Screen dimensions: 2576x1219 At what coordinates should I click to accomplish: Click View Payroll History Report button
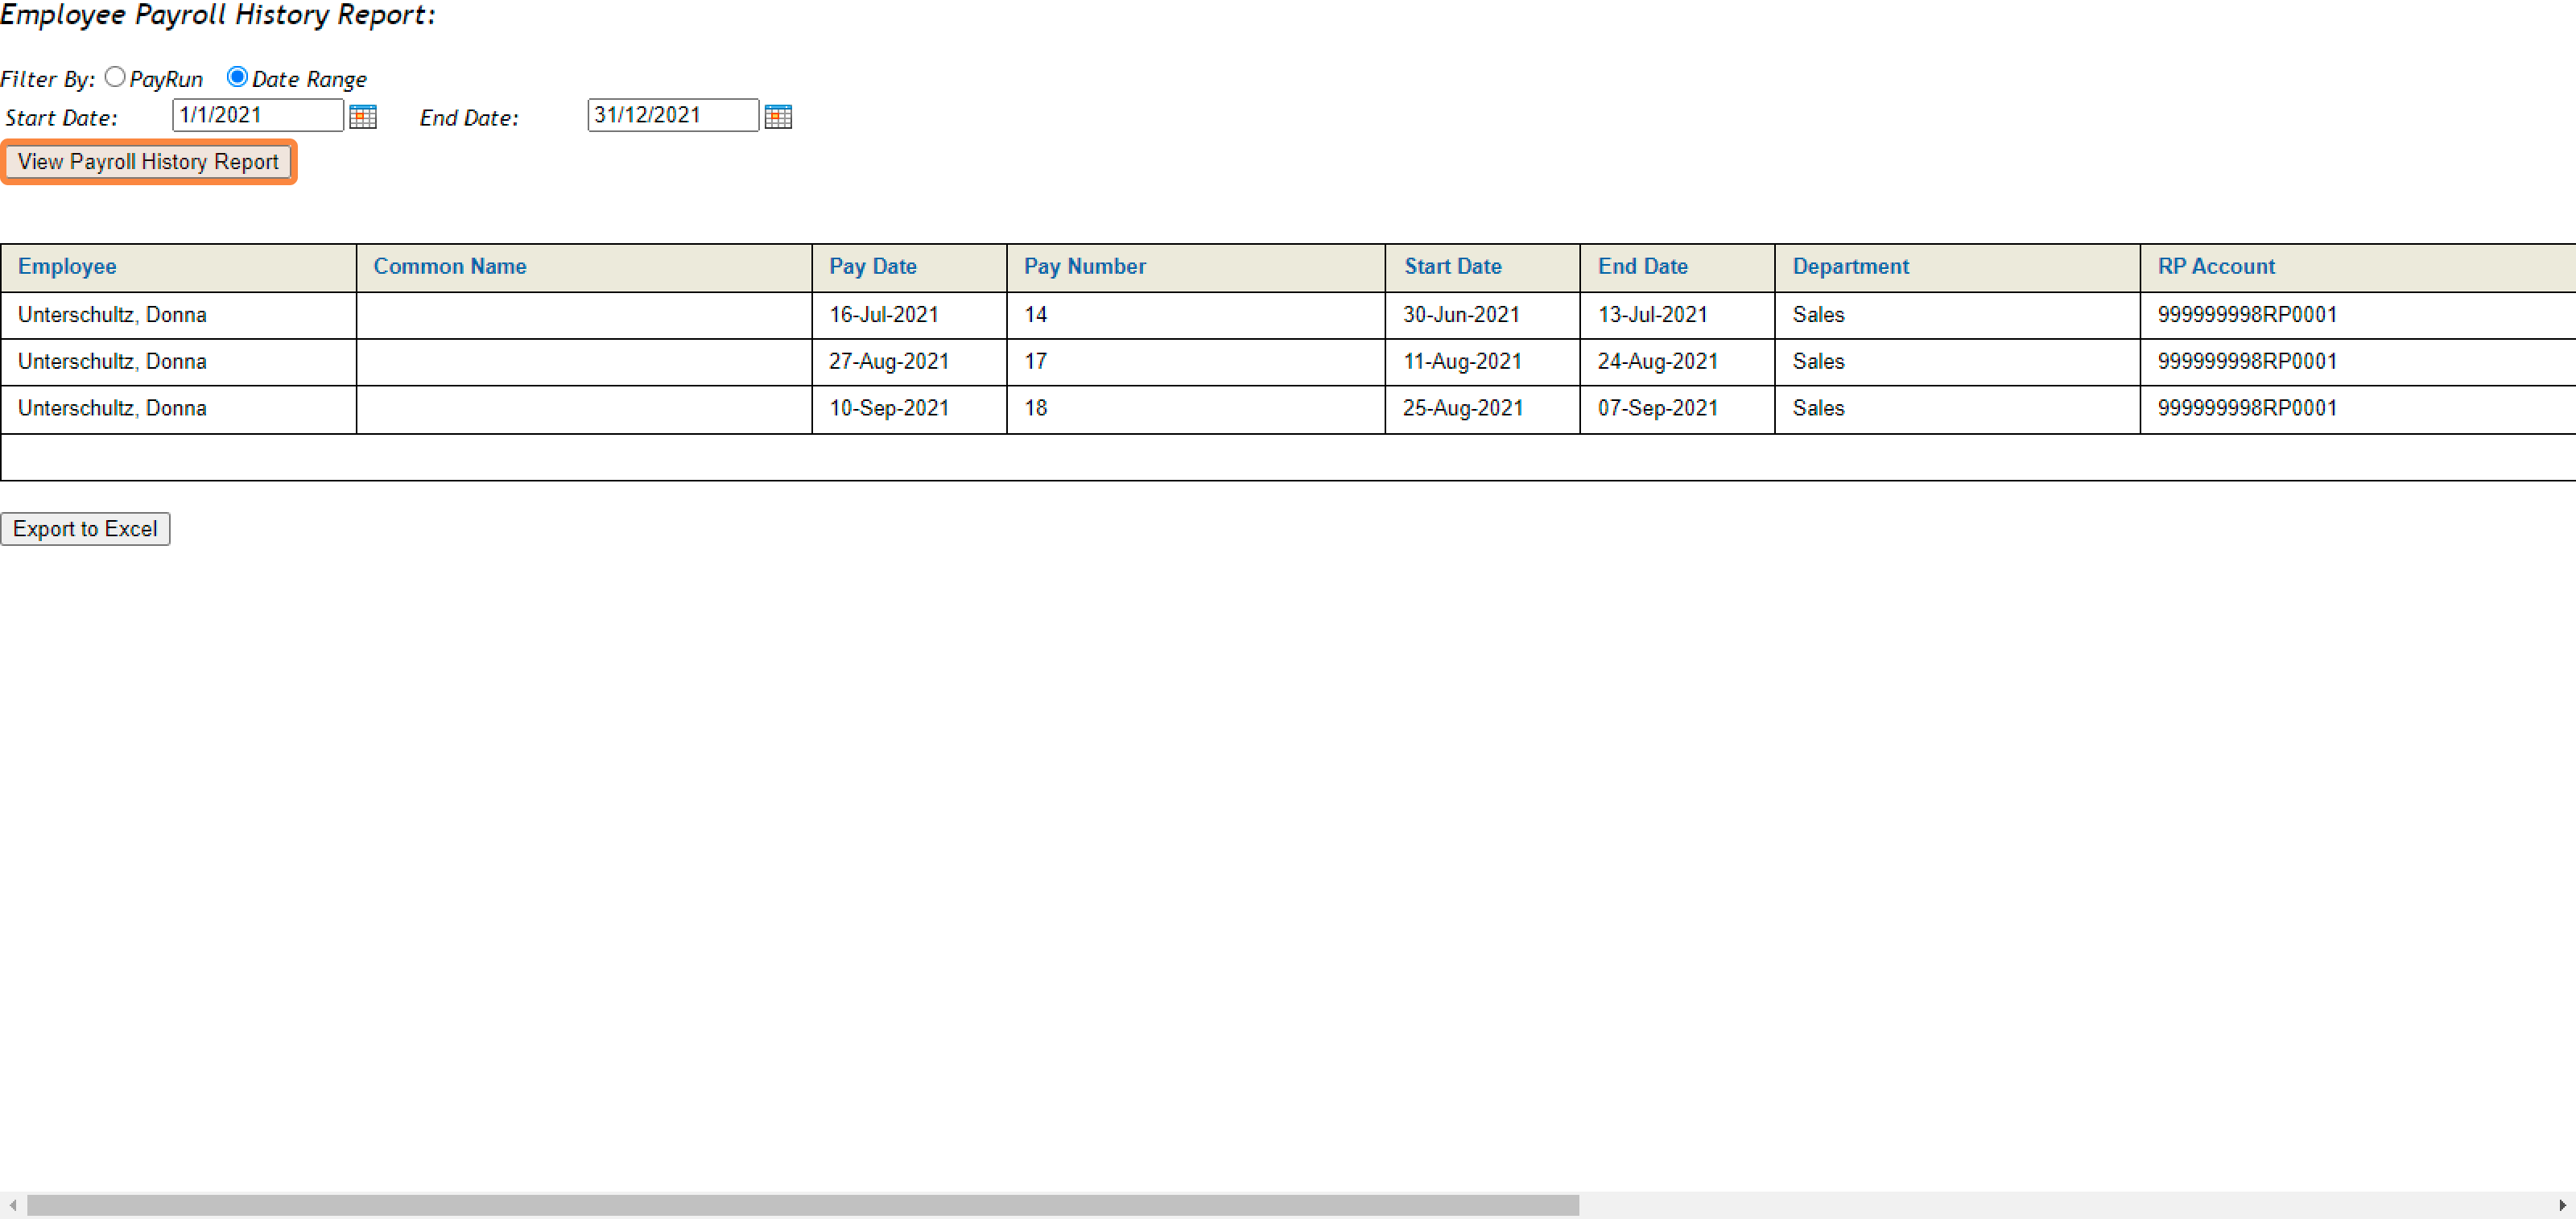[x=148, y=162]
